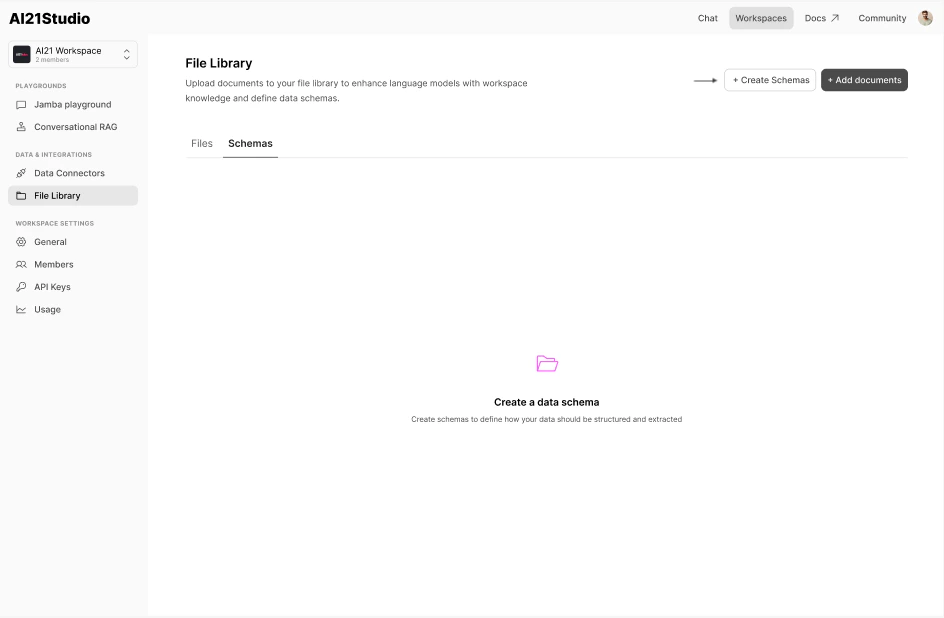Expand the AI21 Workspace switcher
The height and width of the screenshot is (618, 944).
[126, 55]
